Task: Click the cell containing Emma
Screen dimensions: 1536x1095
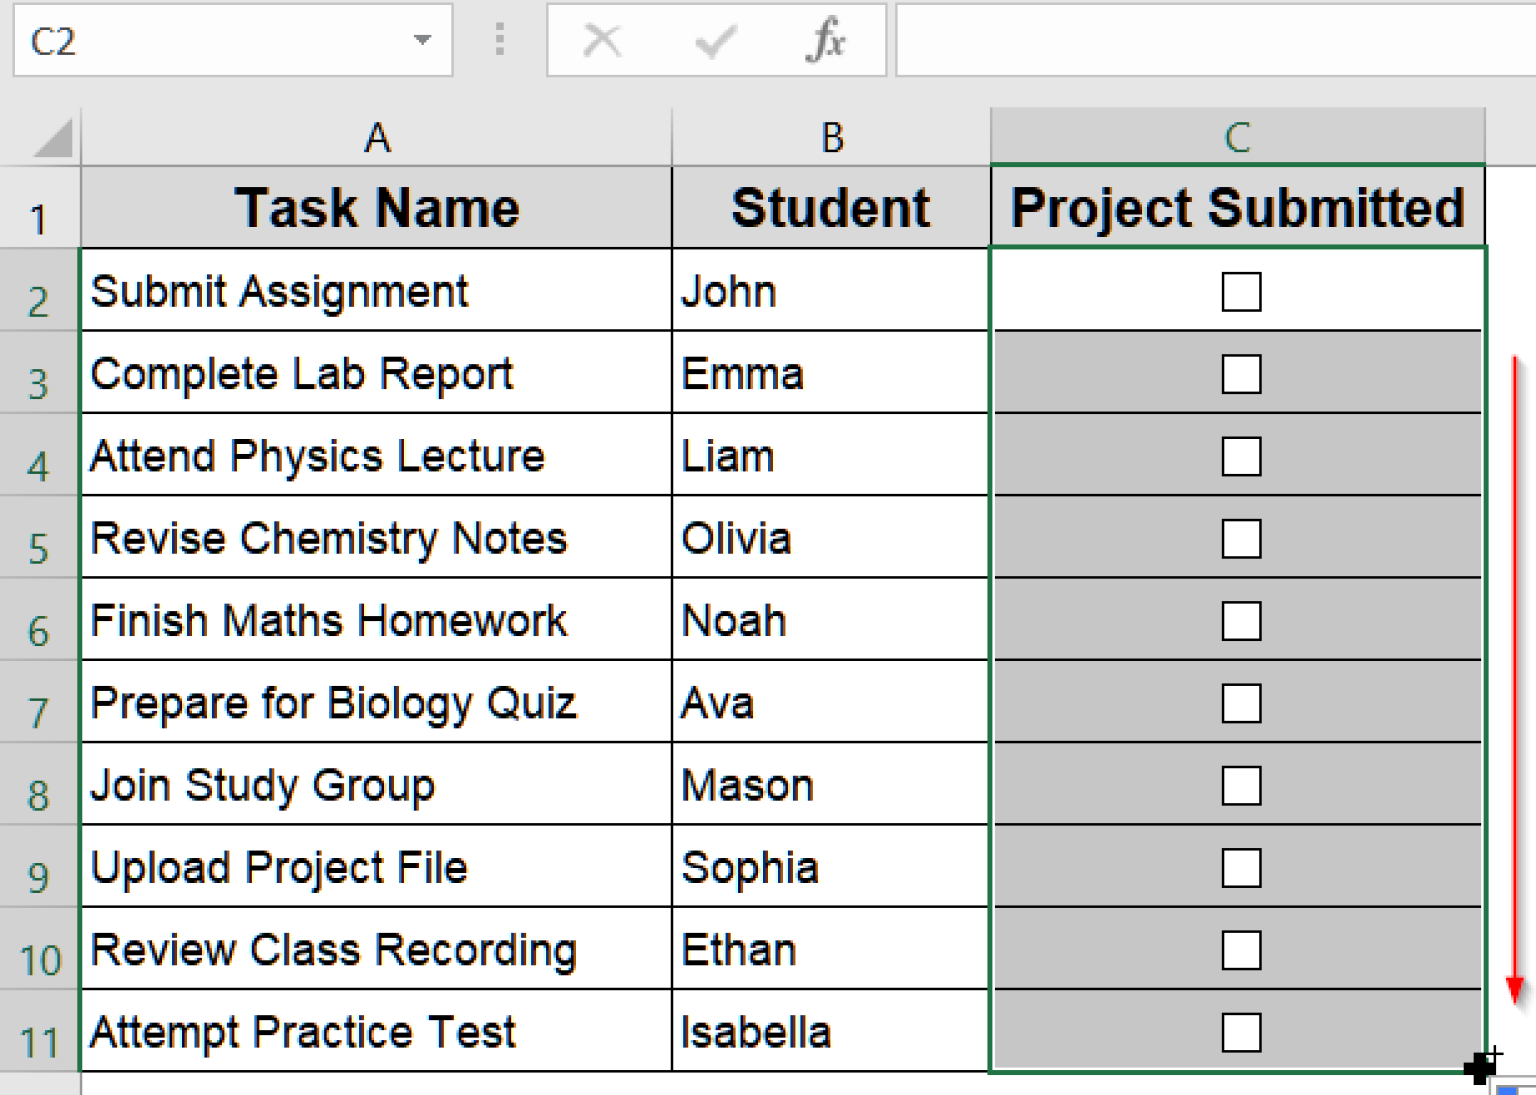Action: [830, 374]
